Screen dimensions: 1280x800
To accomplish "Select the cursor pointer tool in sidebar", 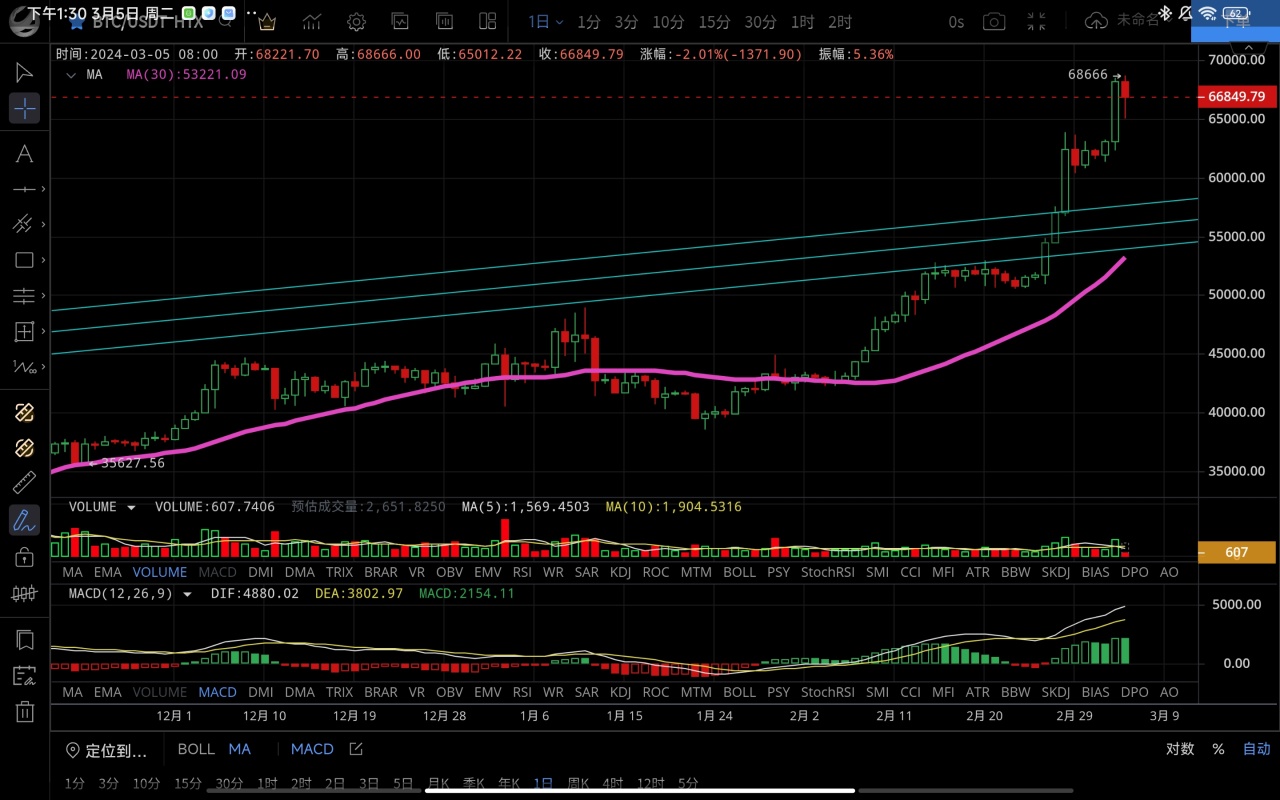I will coord(24,72).
